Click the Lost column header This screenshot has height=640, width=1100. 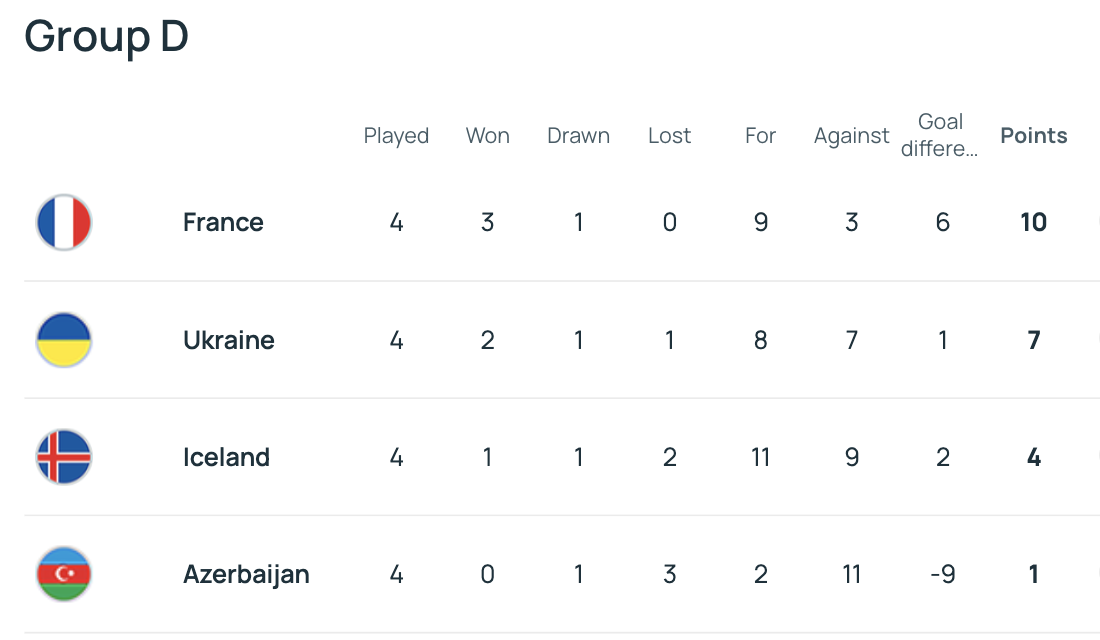coord(669,136)
